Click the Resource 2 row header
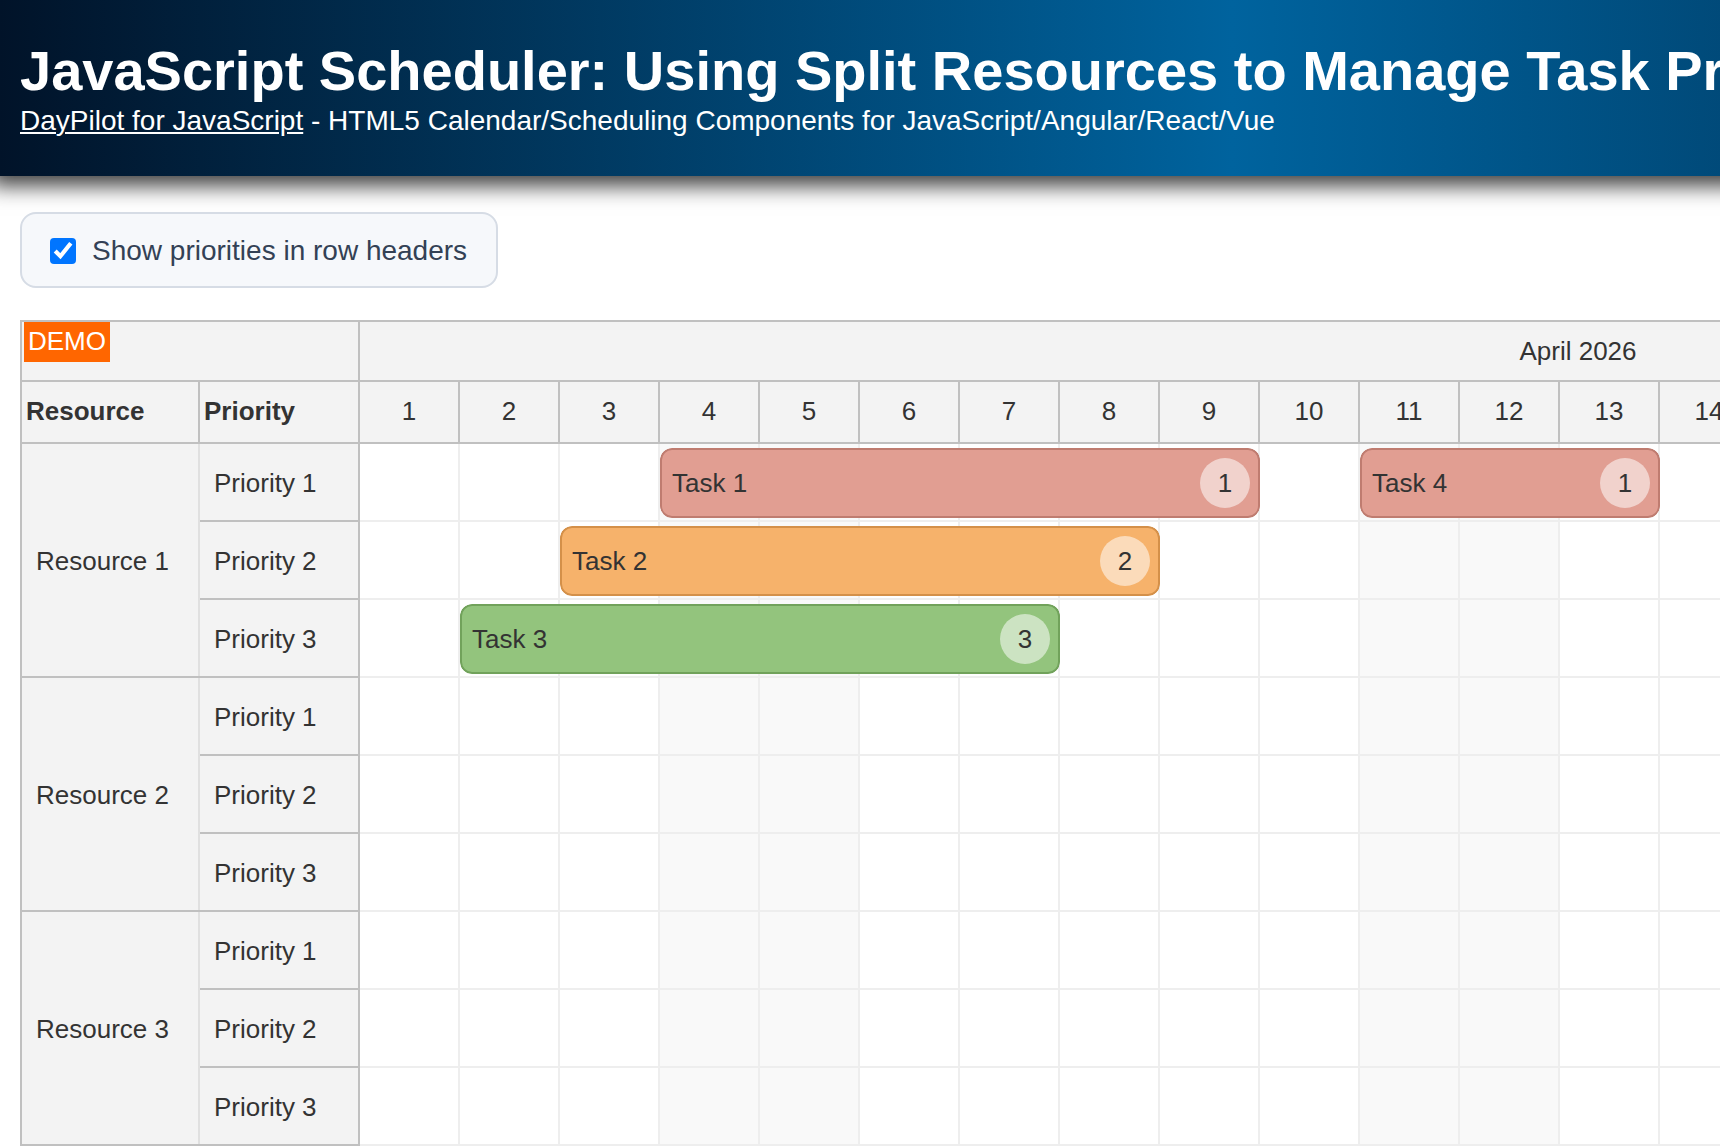 click(102, 794)
